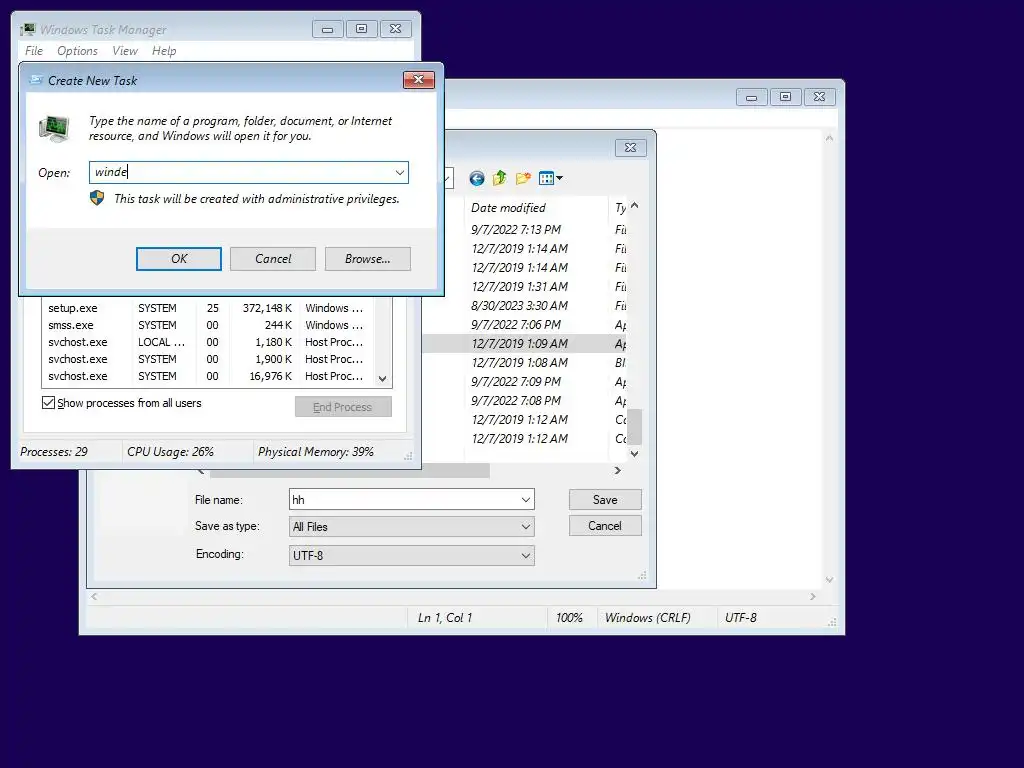Select file dated 9/7/2022 7:09 PM
1024x768 pixels.
coord(516,381)
